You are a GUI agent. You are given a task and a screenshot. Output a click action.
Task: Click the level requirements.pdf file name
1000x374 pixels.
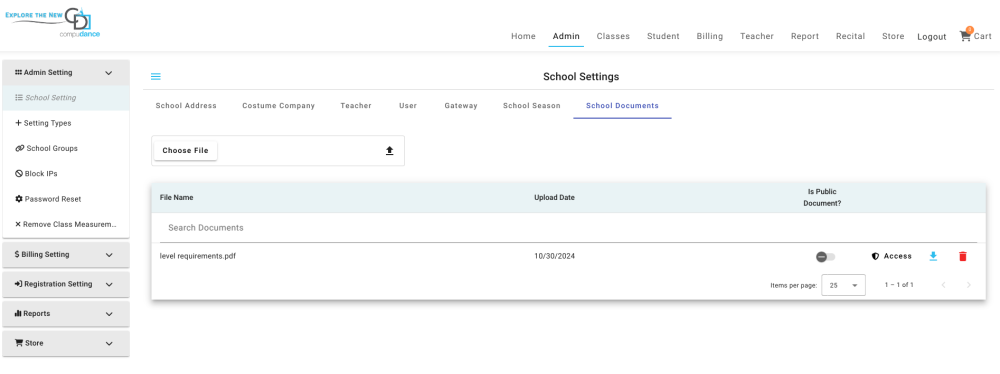coord(198,257)
